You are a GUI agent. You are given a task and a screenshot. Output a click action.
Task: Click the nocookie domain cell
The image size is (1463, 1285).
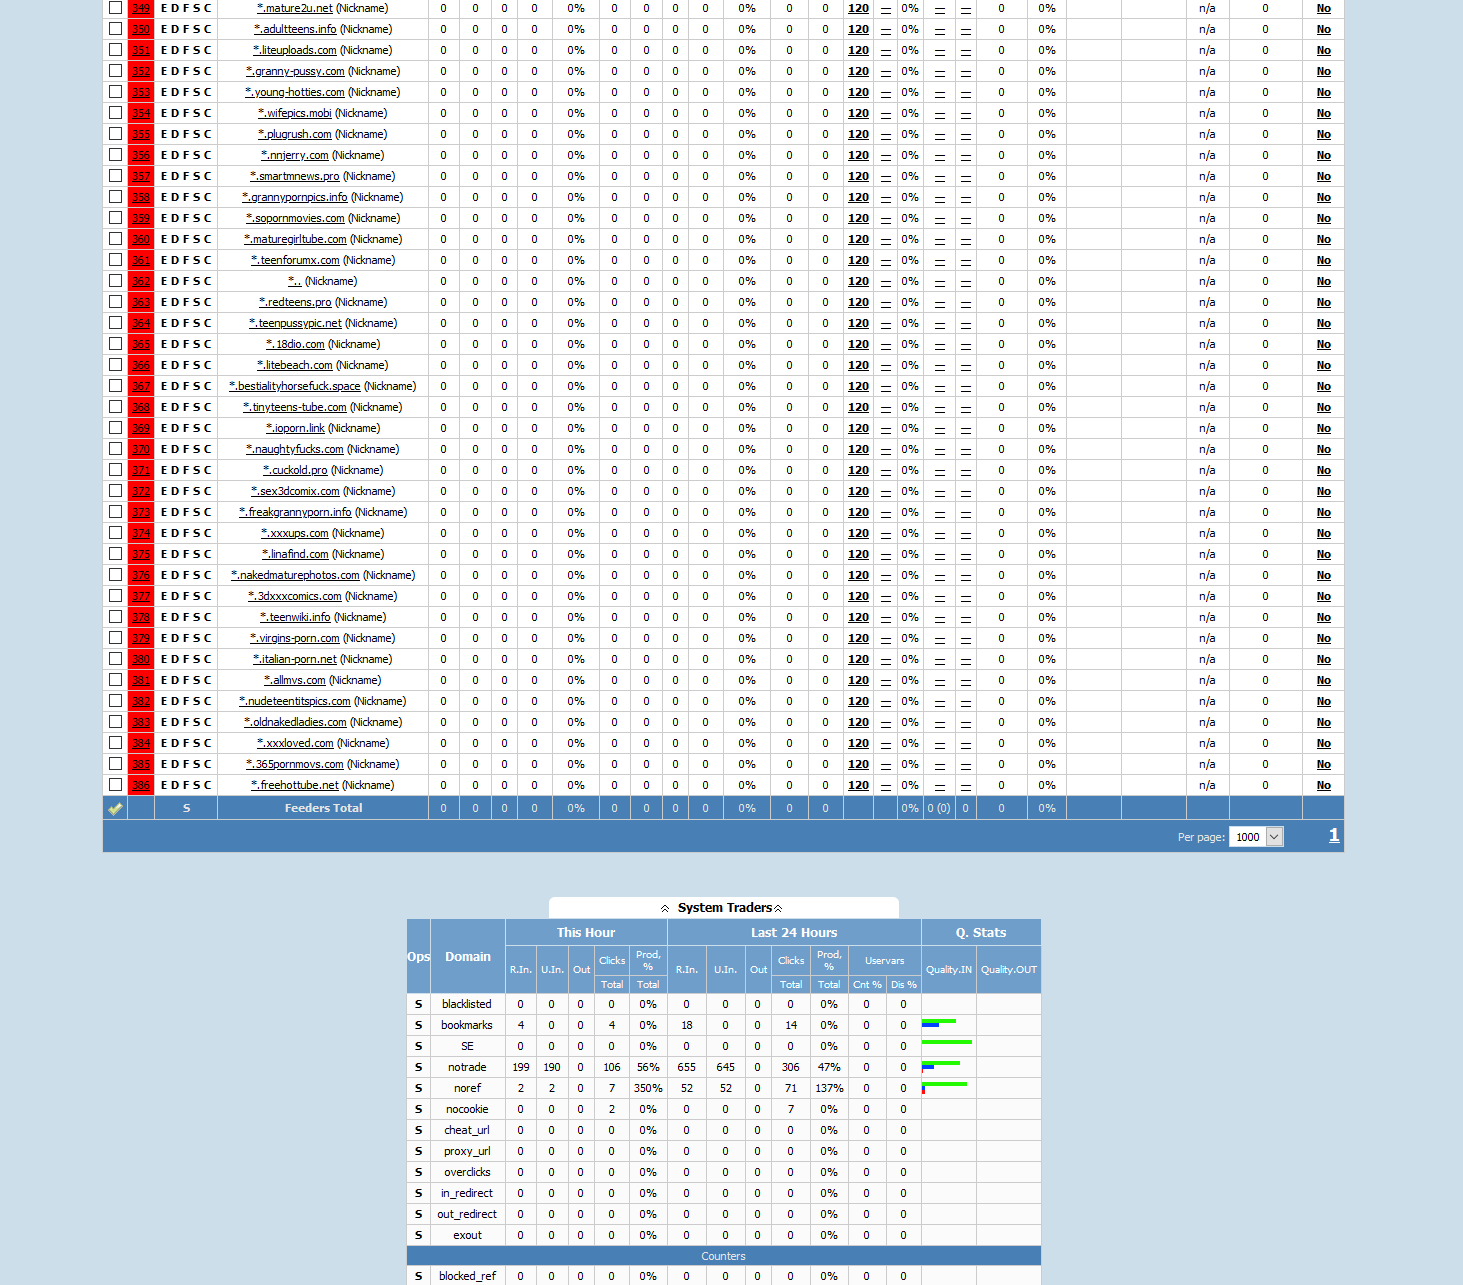tap(468, 1109)
